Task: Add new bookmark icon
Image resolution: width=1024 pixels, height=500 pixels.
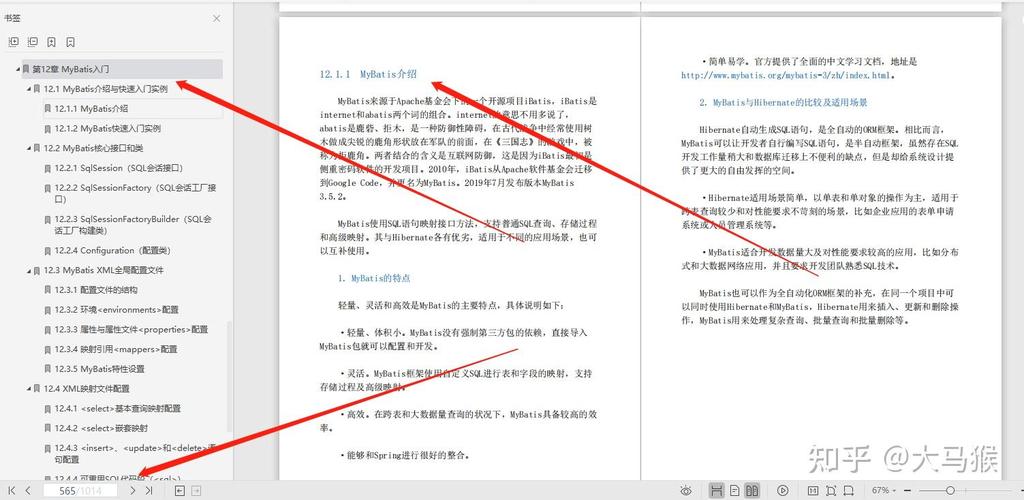Action: tap(51, 42)
